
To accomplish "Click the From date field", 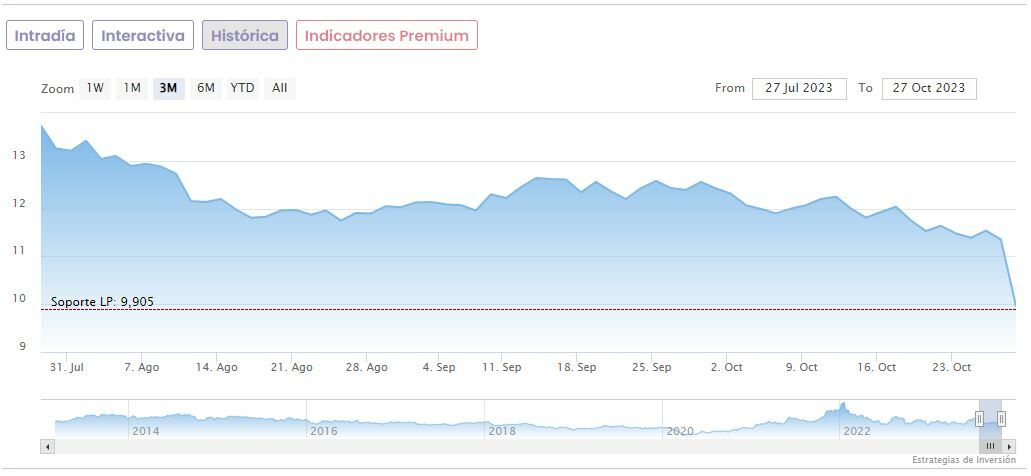I will pyautogui.click(x=799, y=88).
